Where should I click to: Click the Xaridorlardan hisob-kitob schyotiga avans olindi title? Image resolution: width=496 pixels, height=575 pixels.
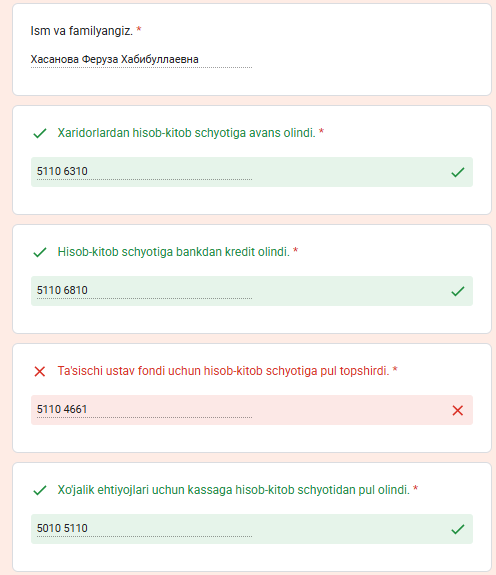187,133
